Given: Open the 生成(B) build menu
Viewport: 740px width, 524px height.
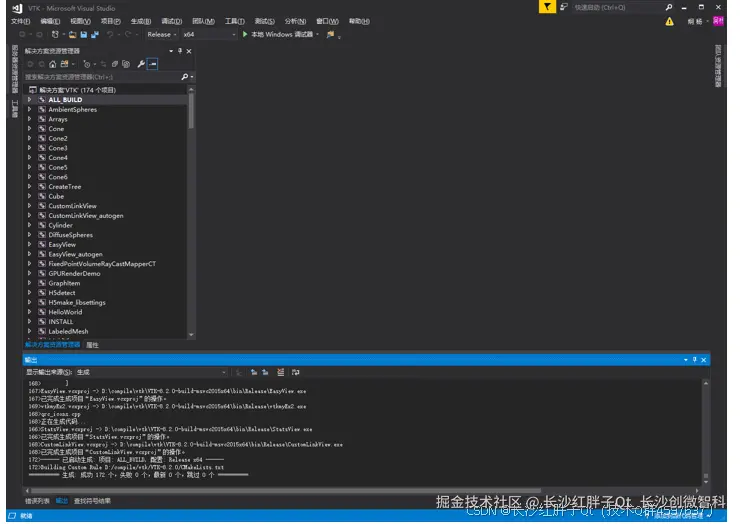Looking at the screenshot, I should pyautogui.click(x=141, y=21).
